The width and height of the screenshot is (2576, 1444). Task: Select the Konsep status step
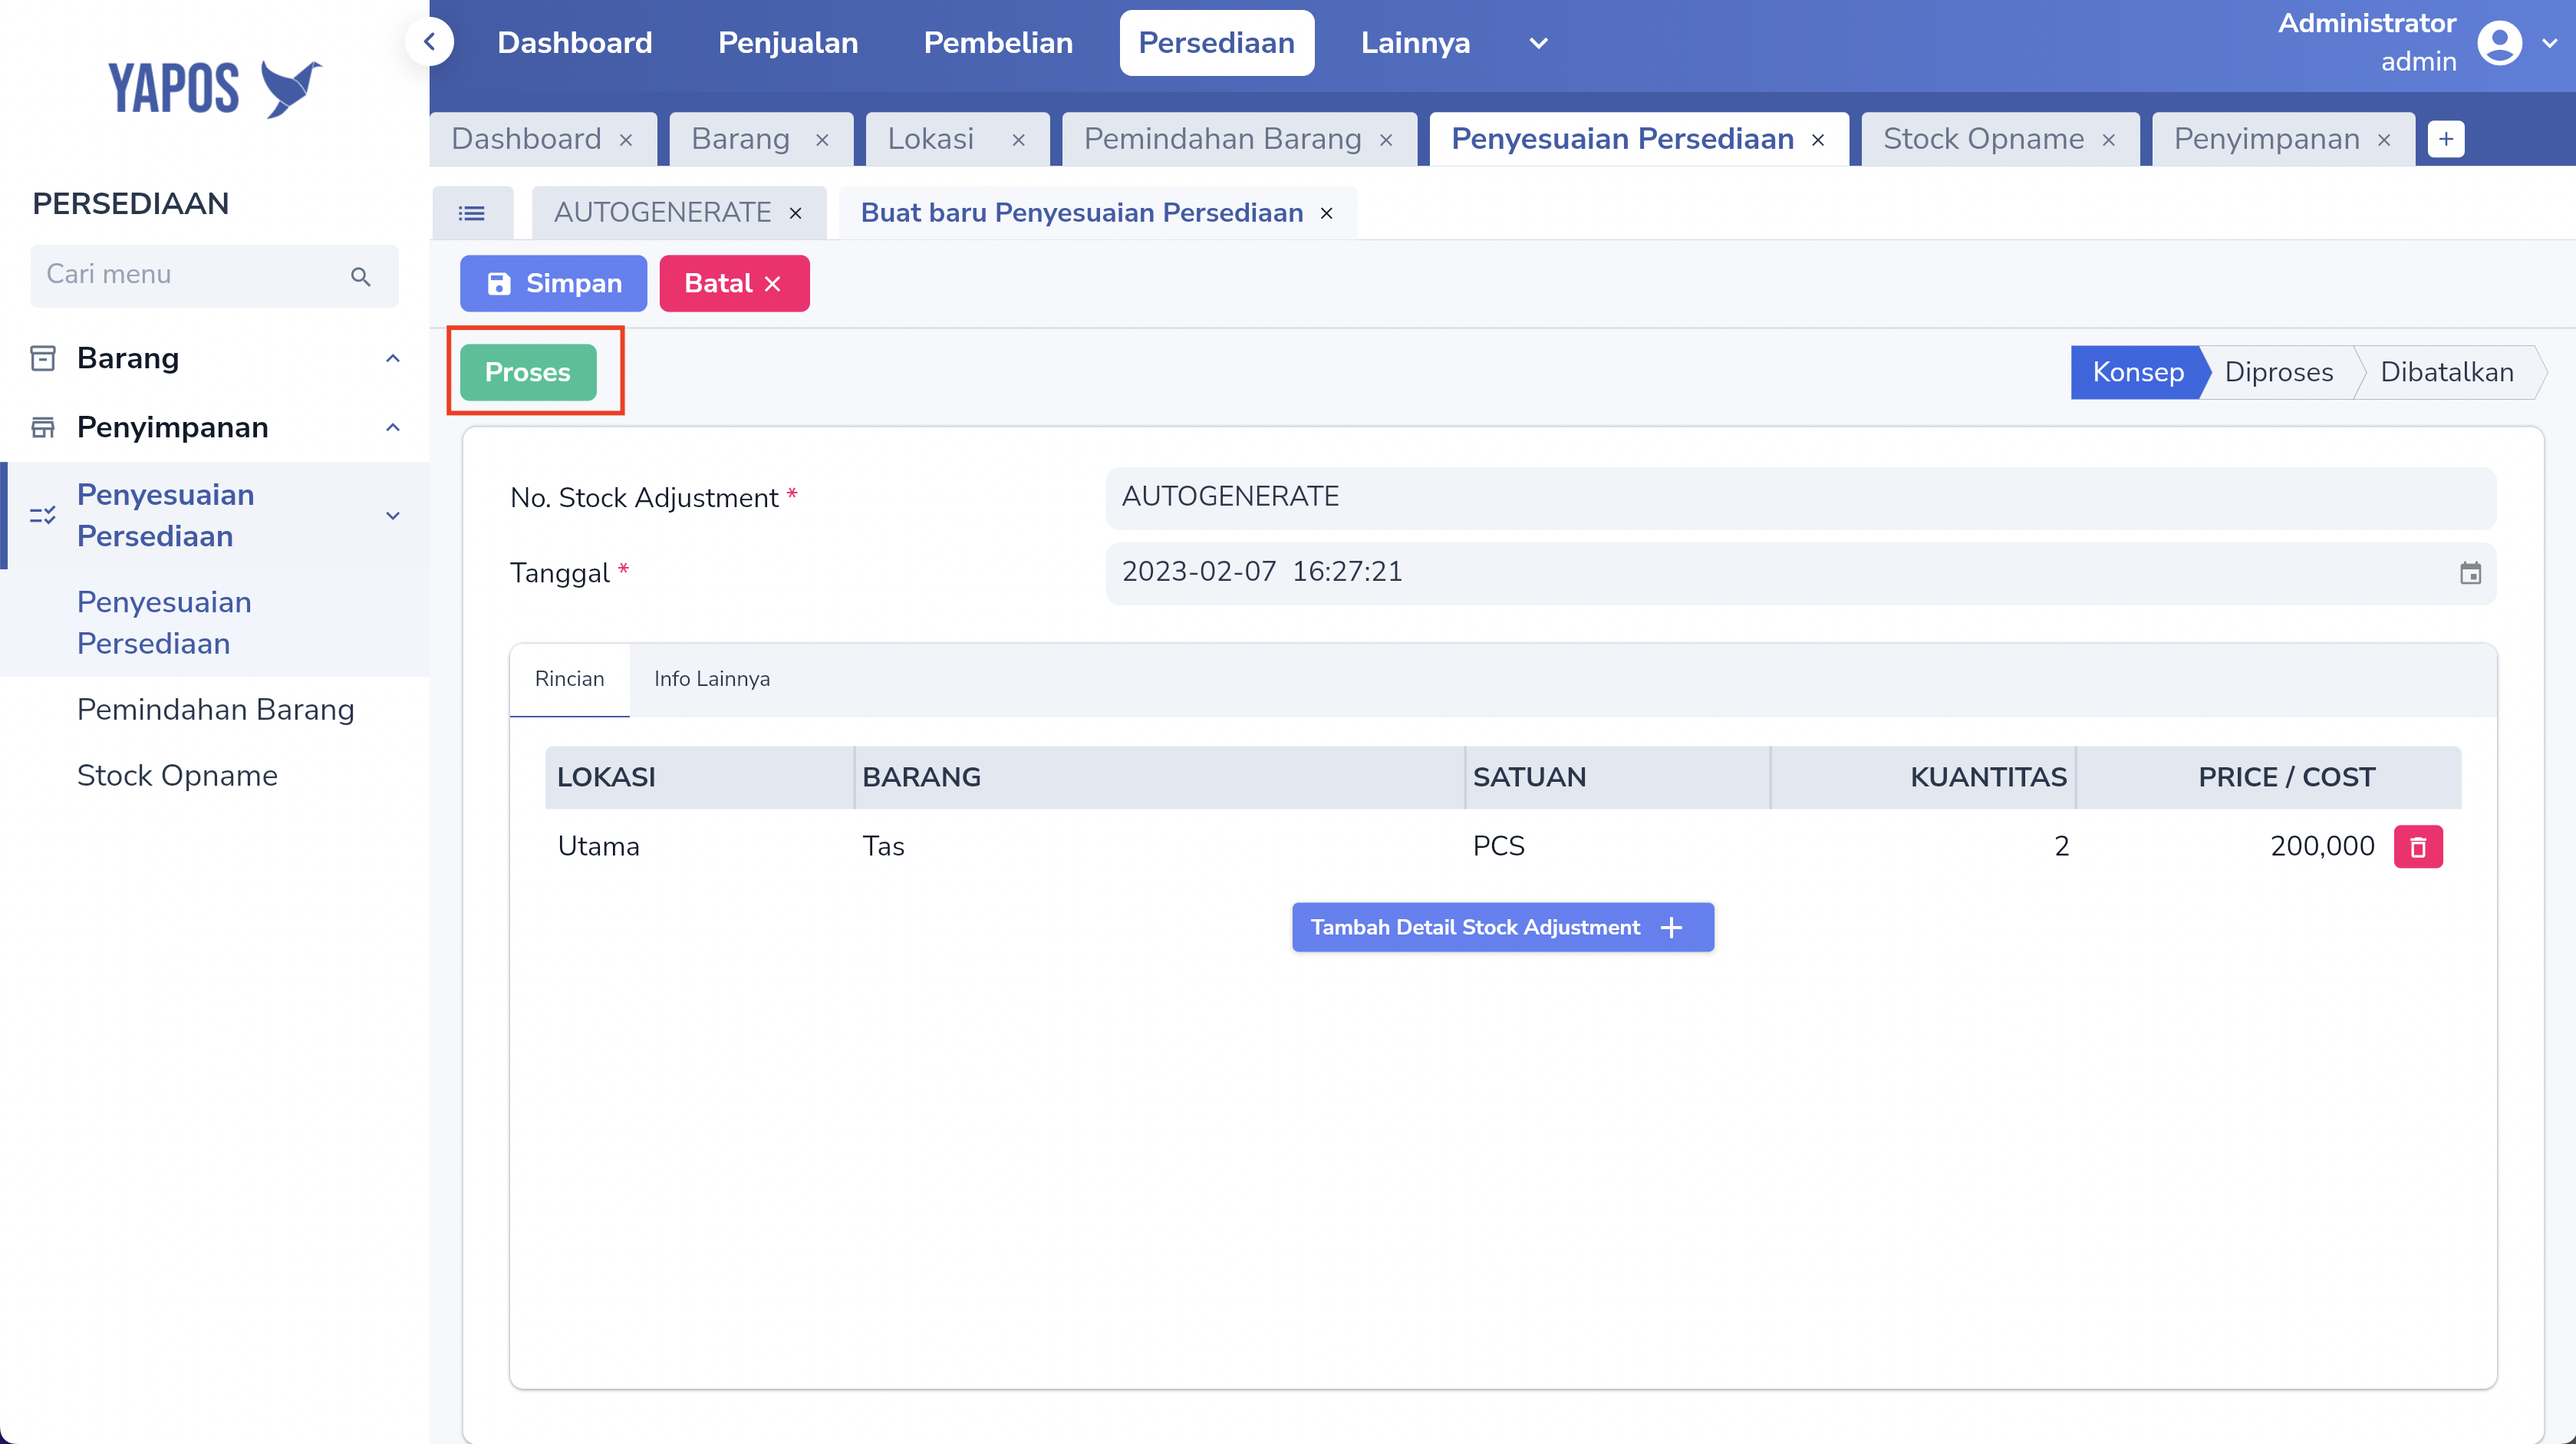[2138, 372]
